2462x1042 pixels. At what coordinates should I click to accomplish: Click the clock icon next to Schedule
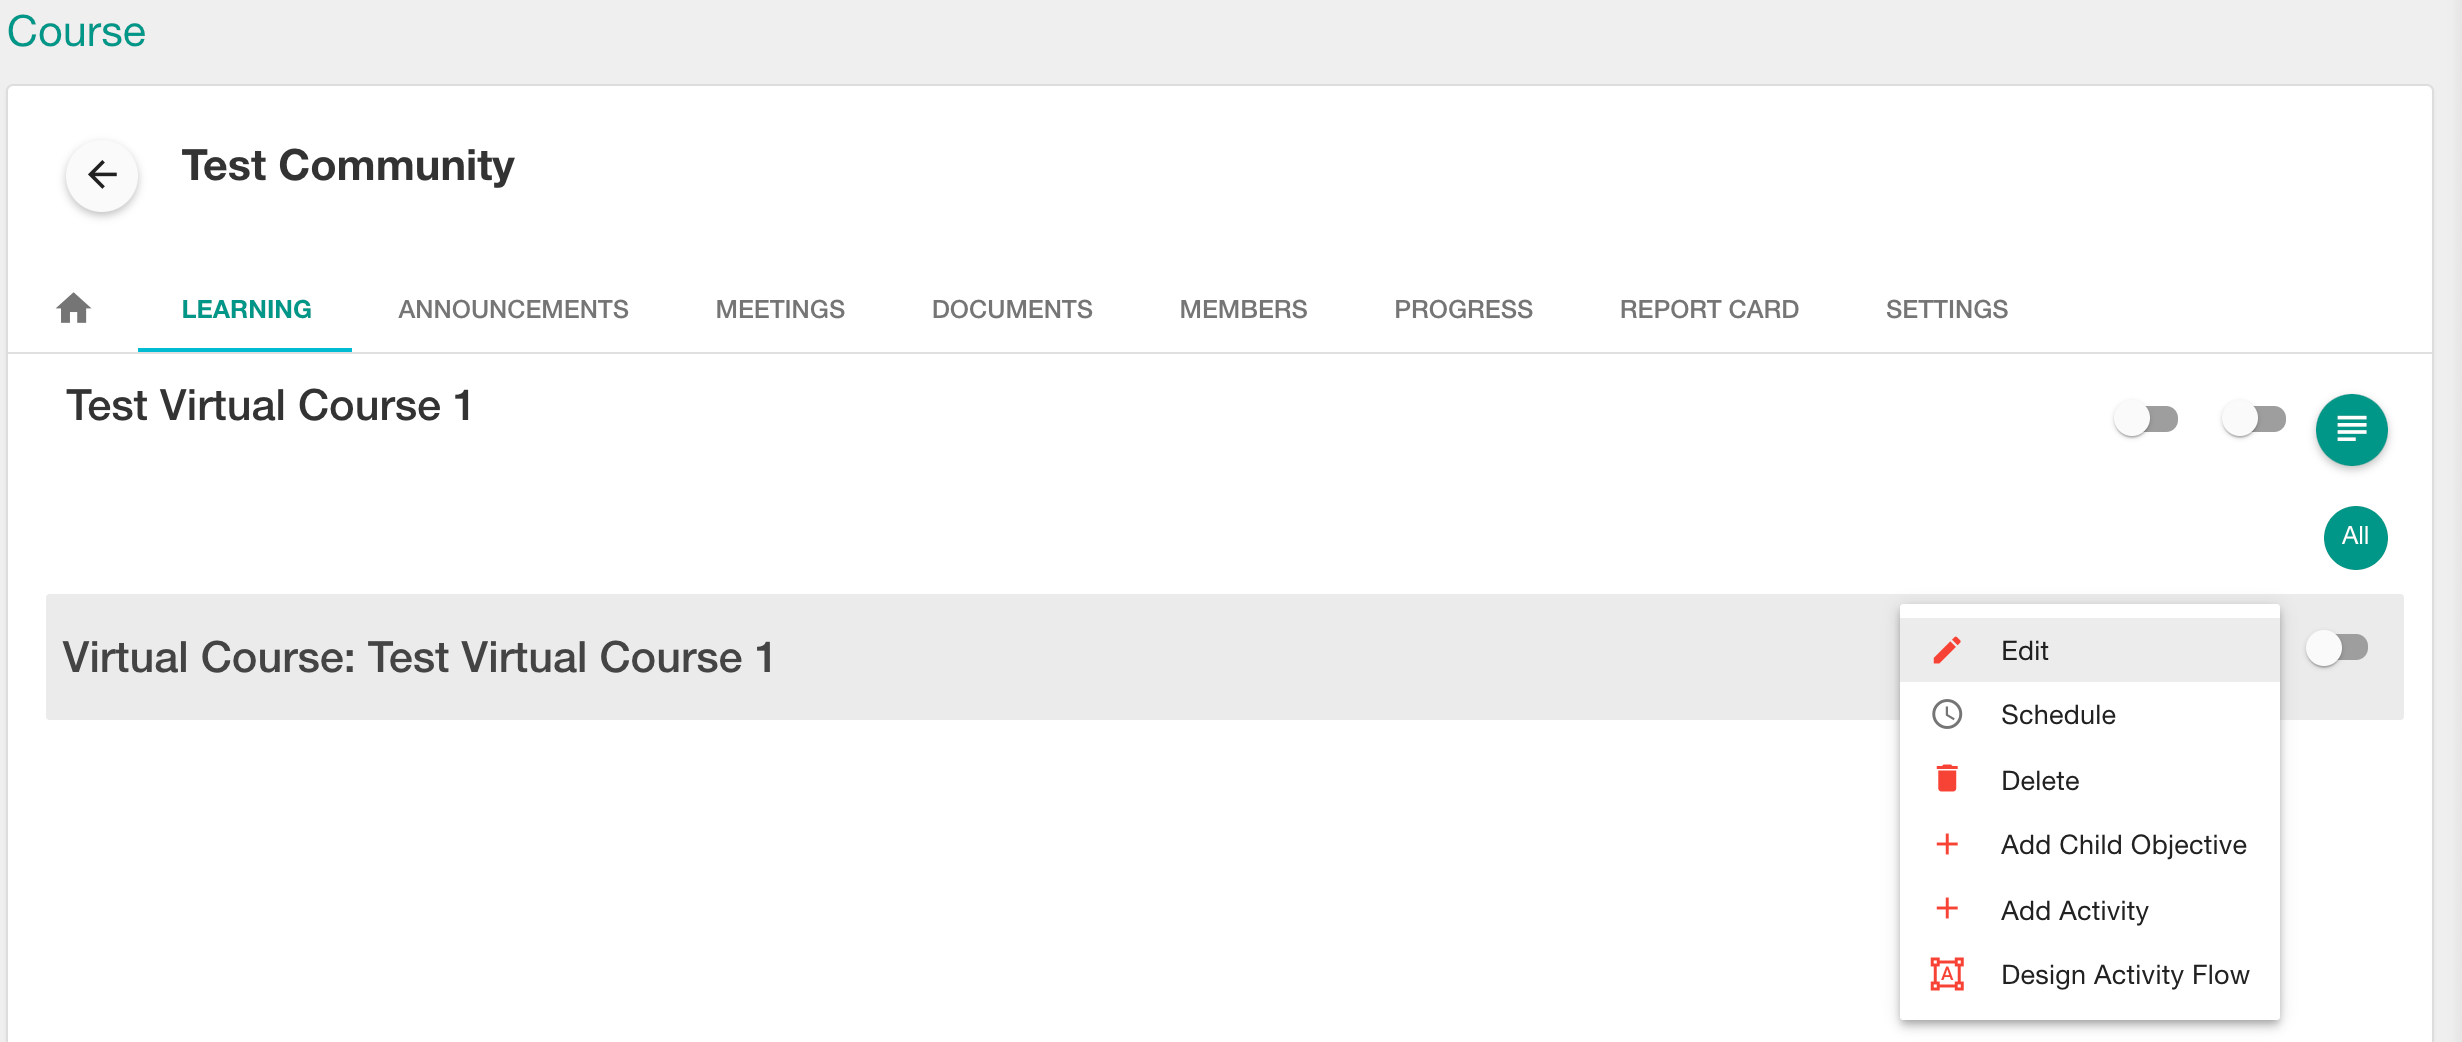pos(1947,714)
